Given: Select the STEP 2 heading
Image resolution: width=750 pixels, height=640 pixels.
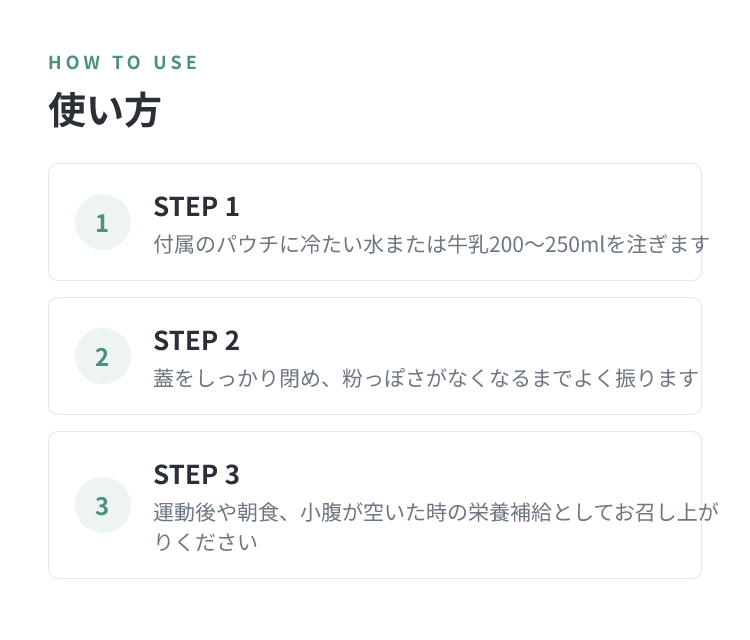Looking at the screenshot, I should tap(196, 341).
